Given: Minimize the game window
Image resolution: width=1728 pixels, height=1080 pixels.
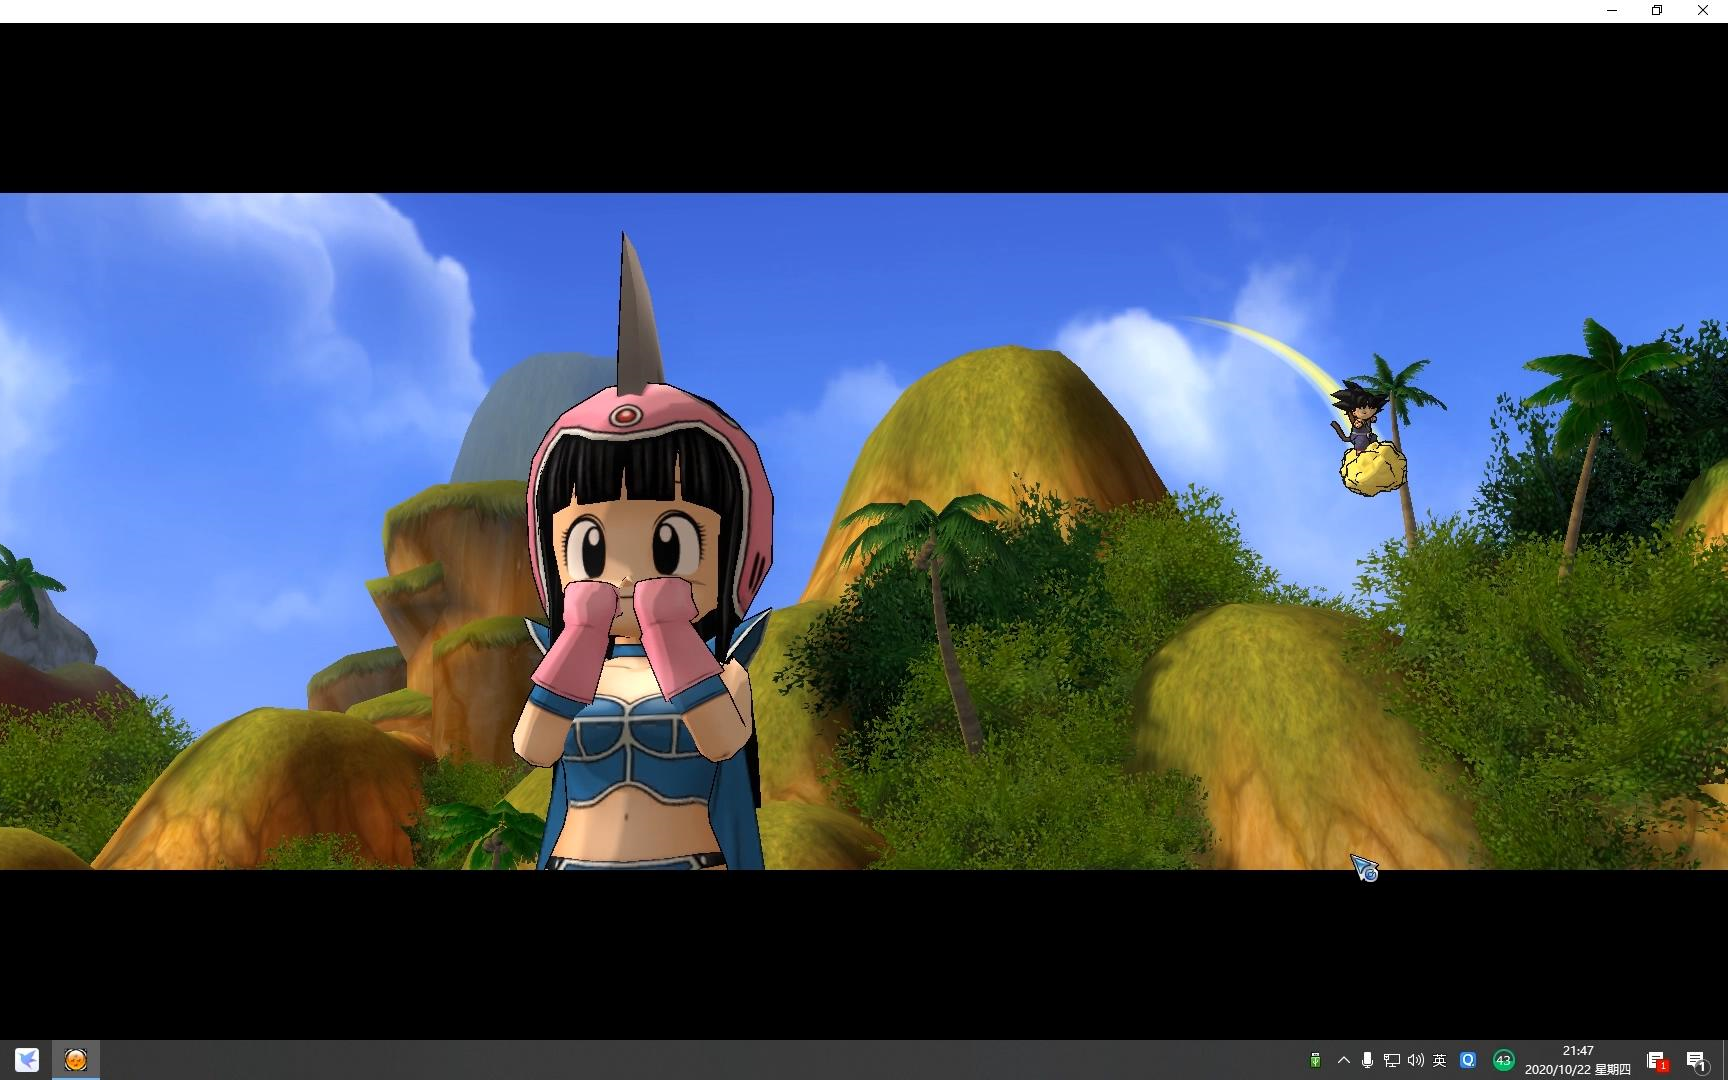Looking at the screenshot, I should pos(1611,11).
